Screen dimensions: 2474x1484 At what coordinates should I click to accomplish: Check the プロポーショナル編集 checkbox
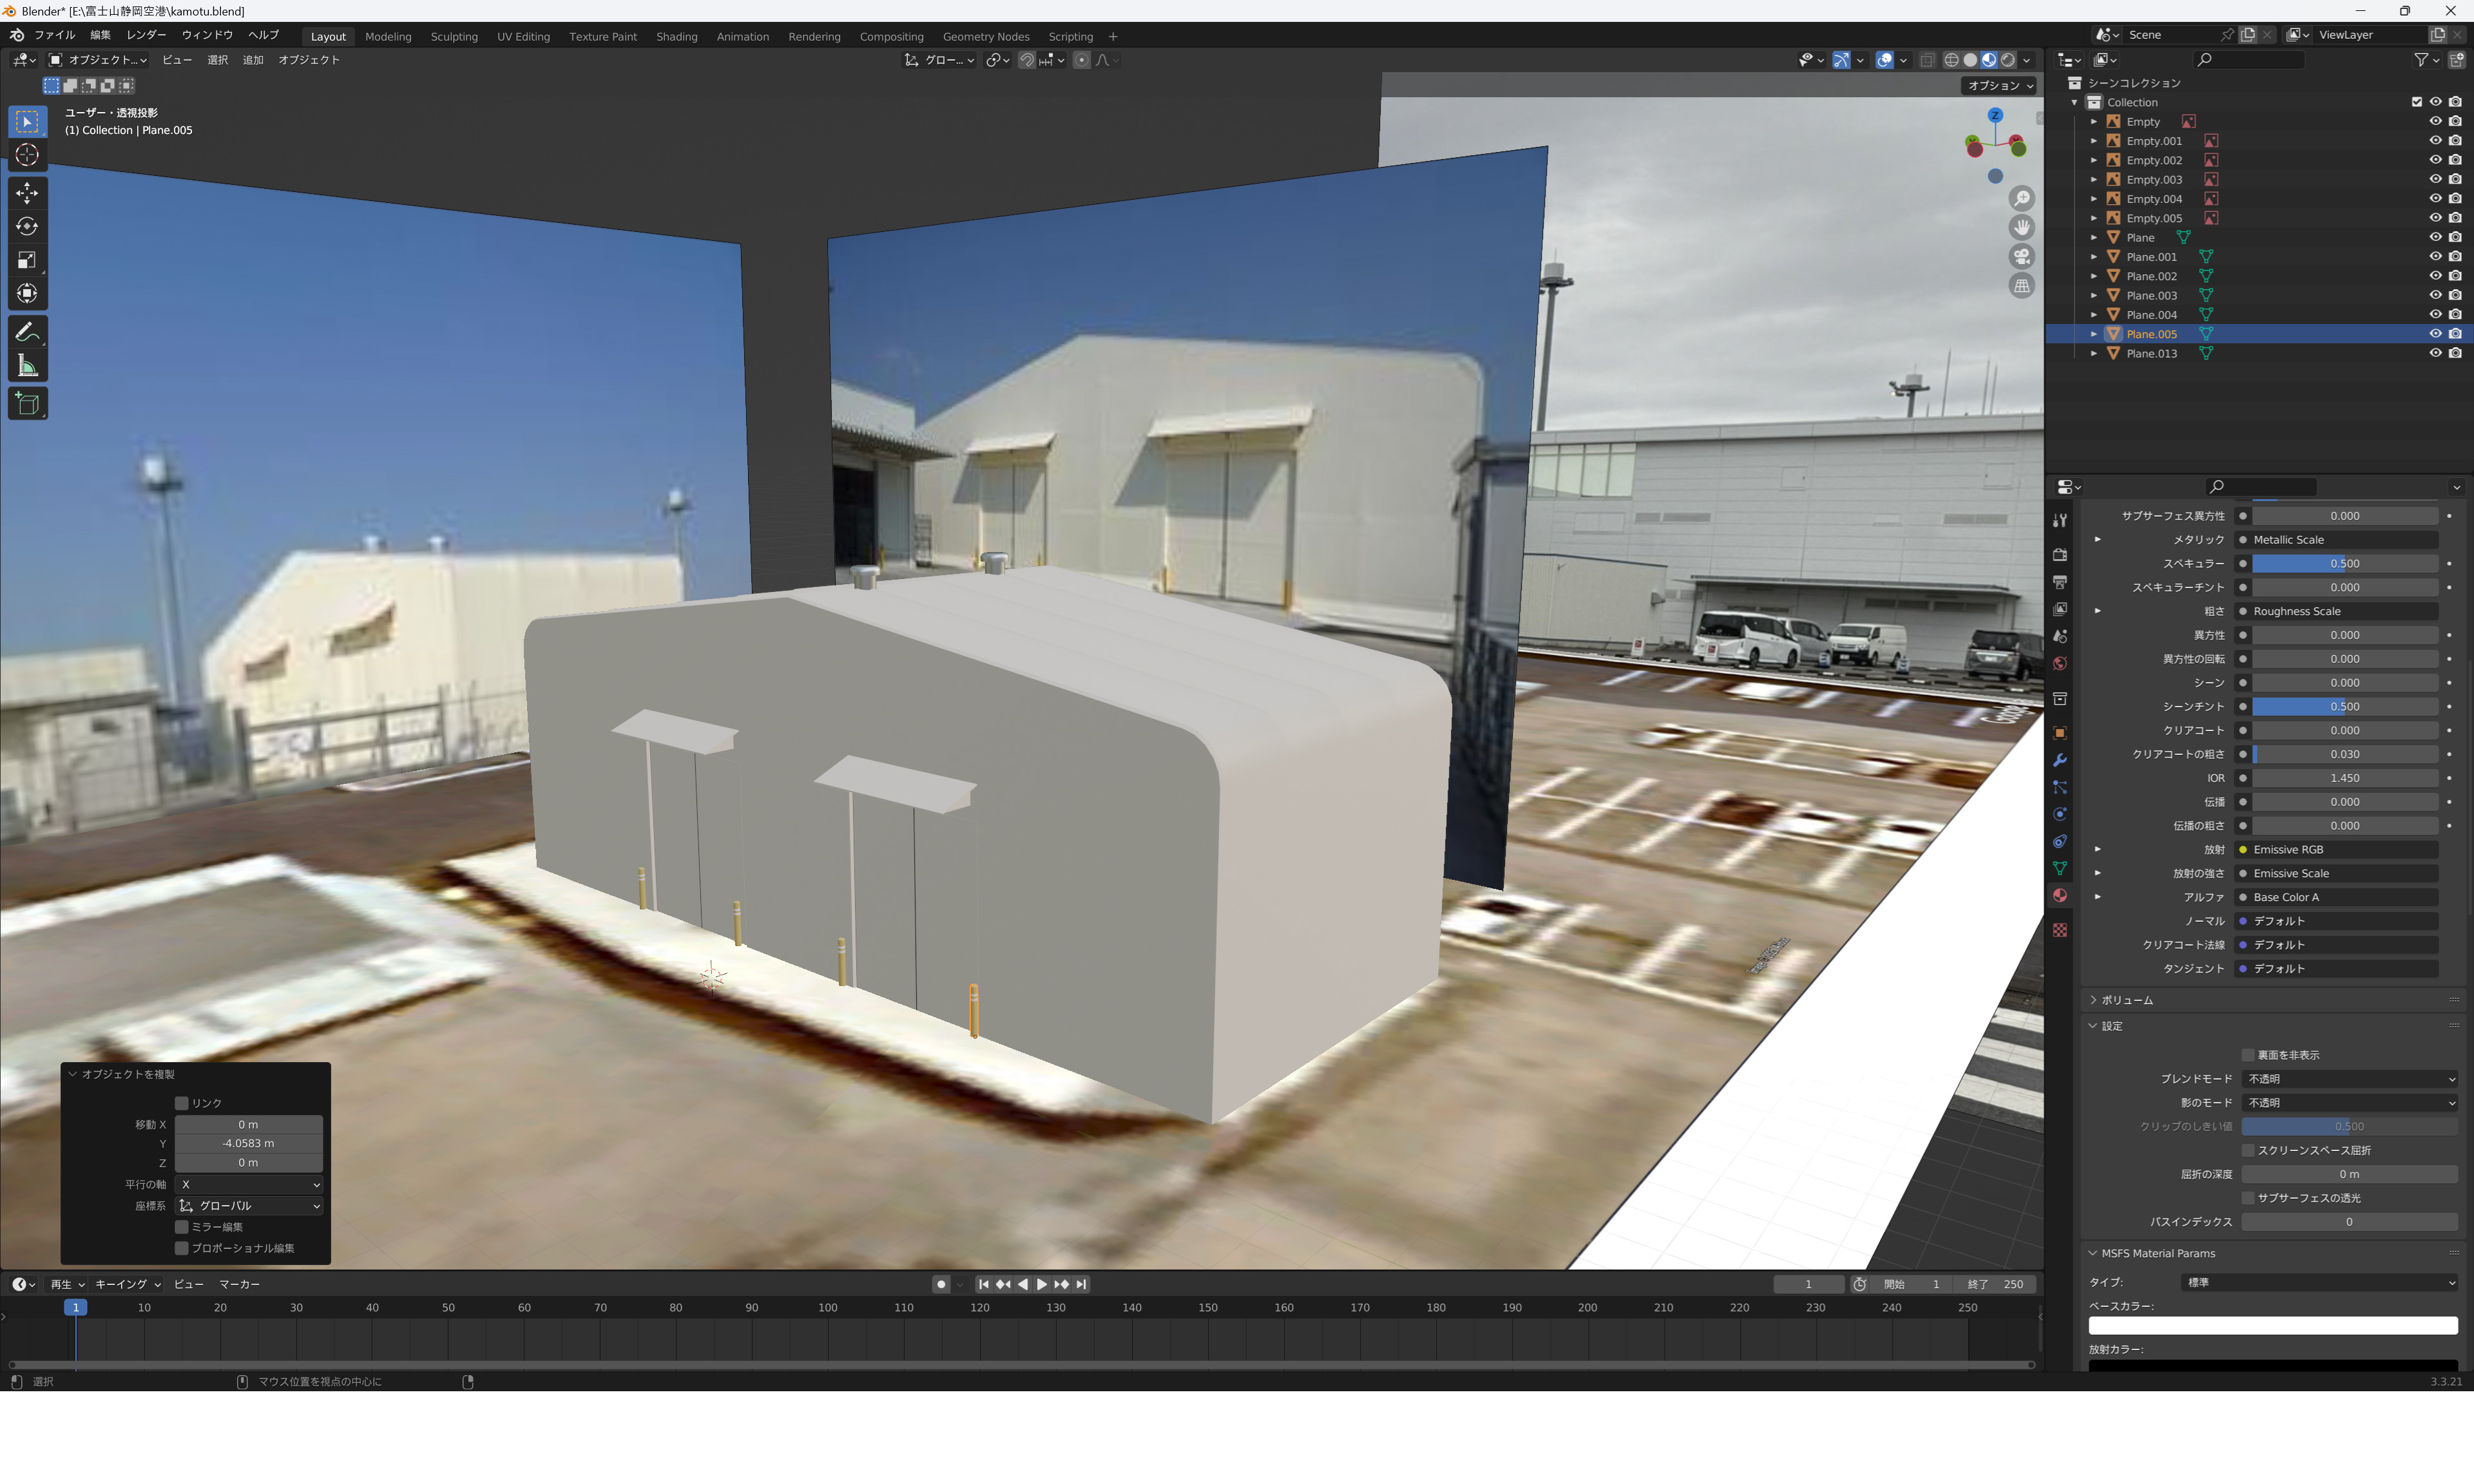tap(182, 1248)
